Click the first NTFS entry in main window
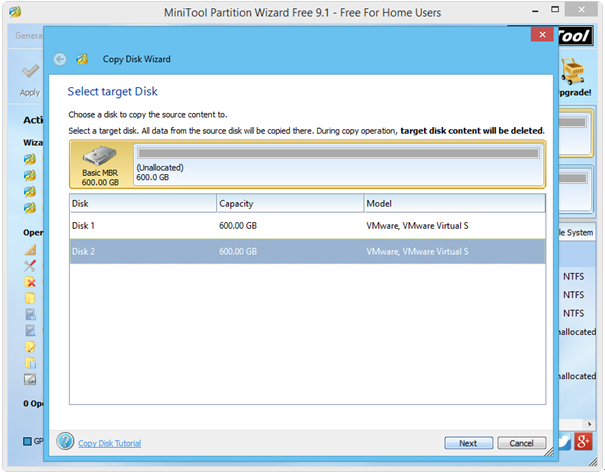 coord(573,277)
